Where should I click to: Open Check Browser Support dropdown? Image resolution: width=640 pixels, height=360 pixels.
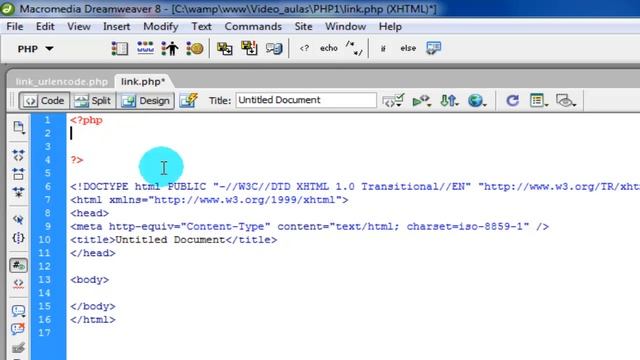393,100
